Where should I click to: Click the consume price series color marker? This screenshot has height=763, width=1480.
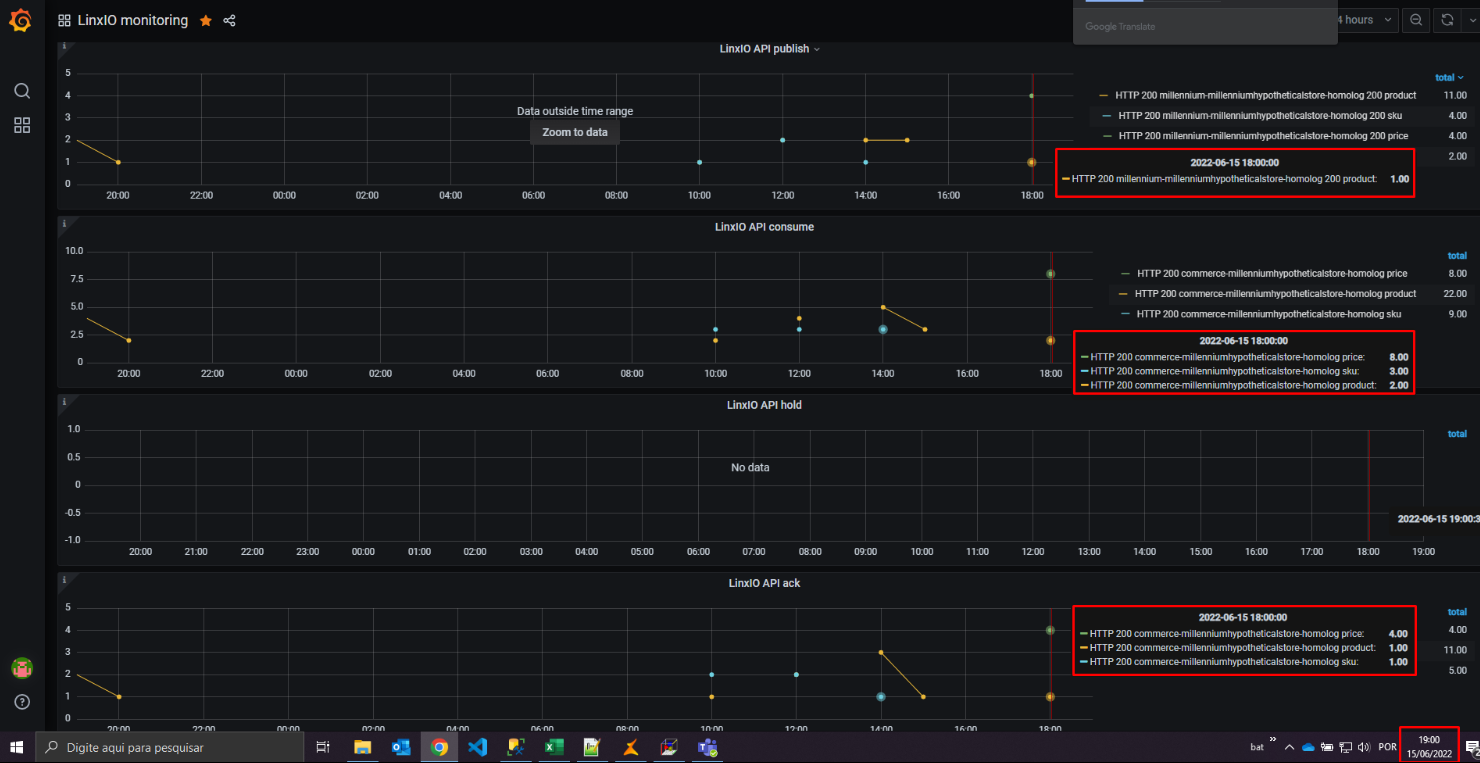[1126, 273]
